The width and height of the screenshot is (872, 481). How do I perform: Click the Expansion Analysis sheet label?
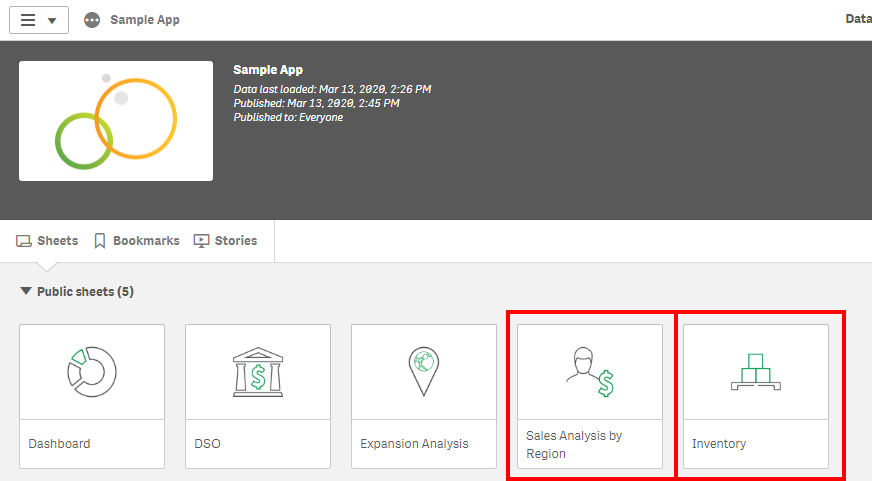click(x=414, y=444)
